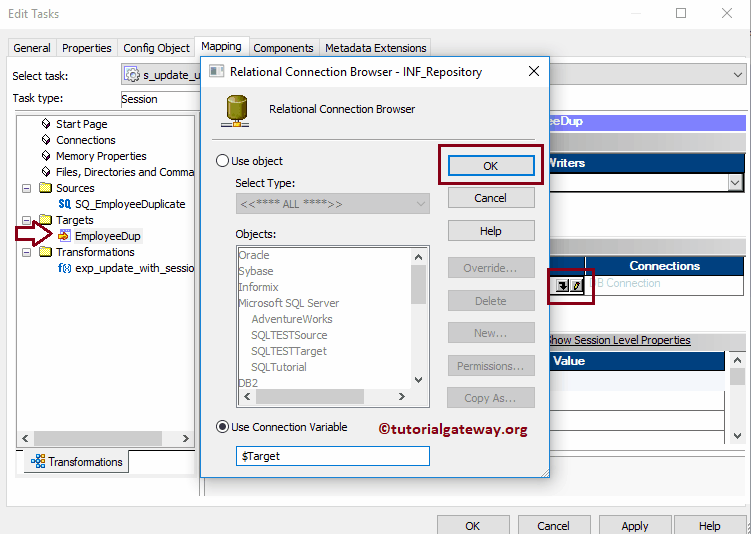
Task: Click the Task type Session field
Action: coord(160,99)
